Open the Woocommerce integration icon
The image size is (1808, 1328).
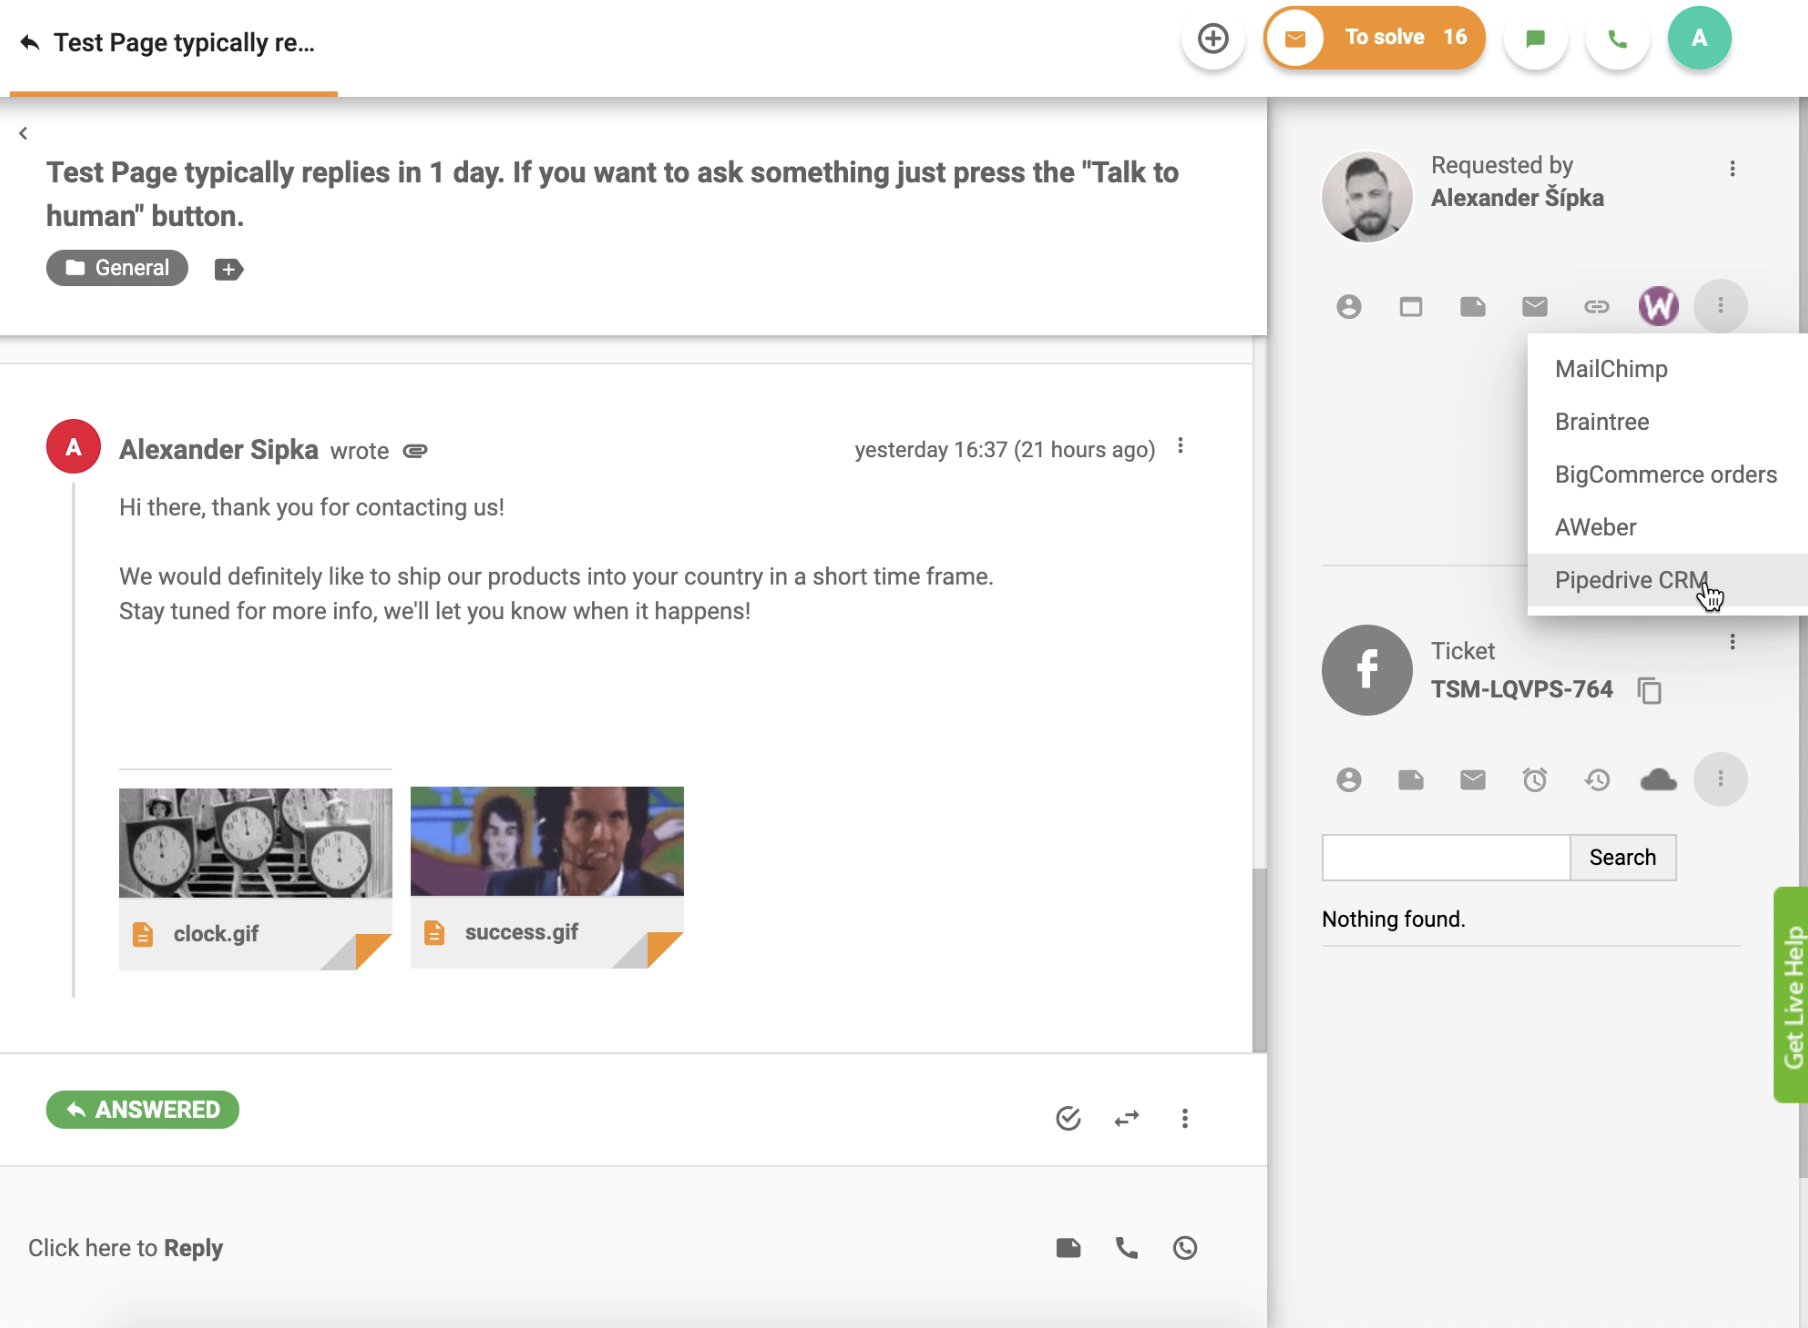click(x=1659, y=307)
